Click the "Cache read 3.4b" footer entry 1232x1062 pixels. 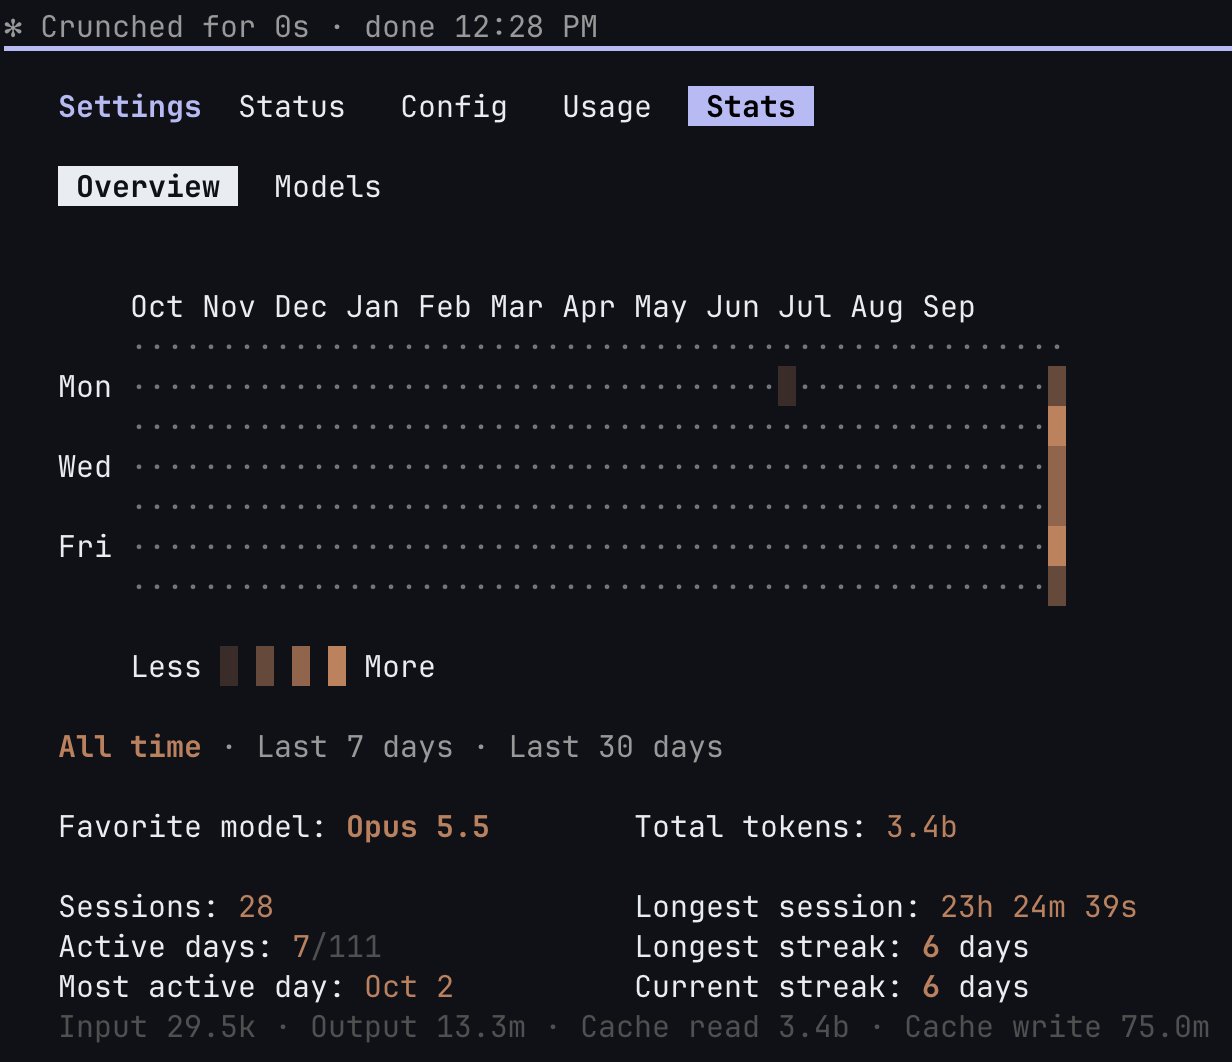[x=715, y=1027]
